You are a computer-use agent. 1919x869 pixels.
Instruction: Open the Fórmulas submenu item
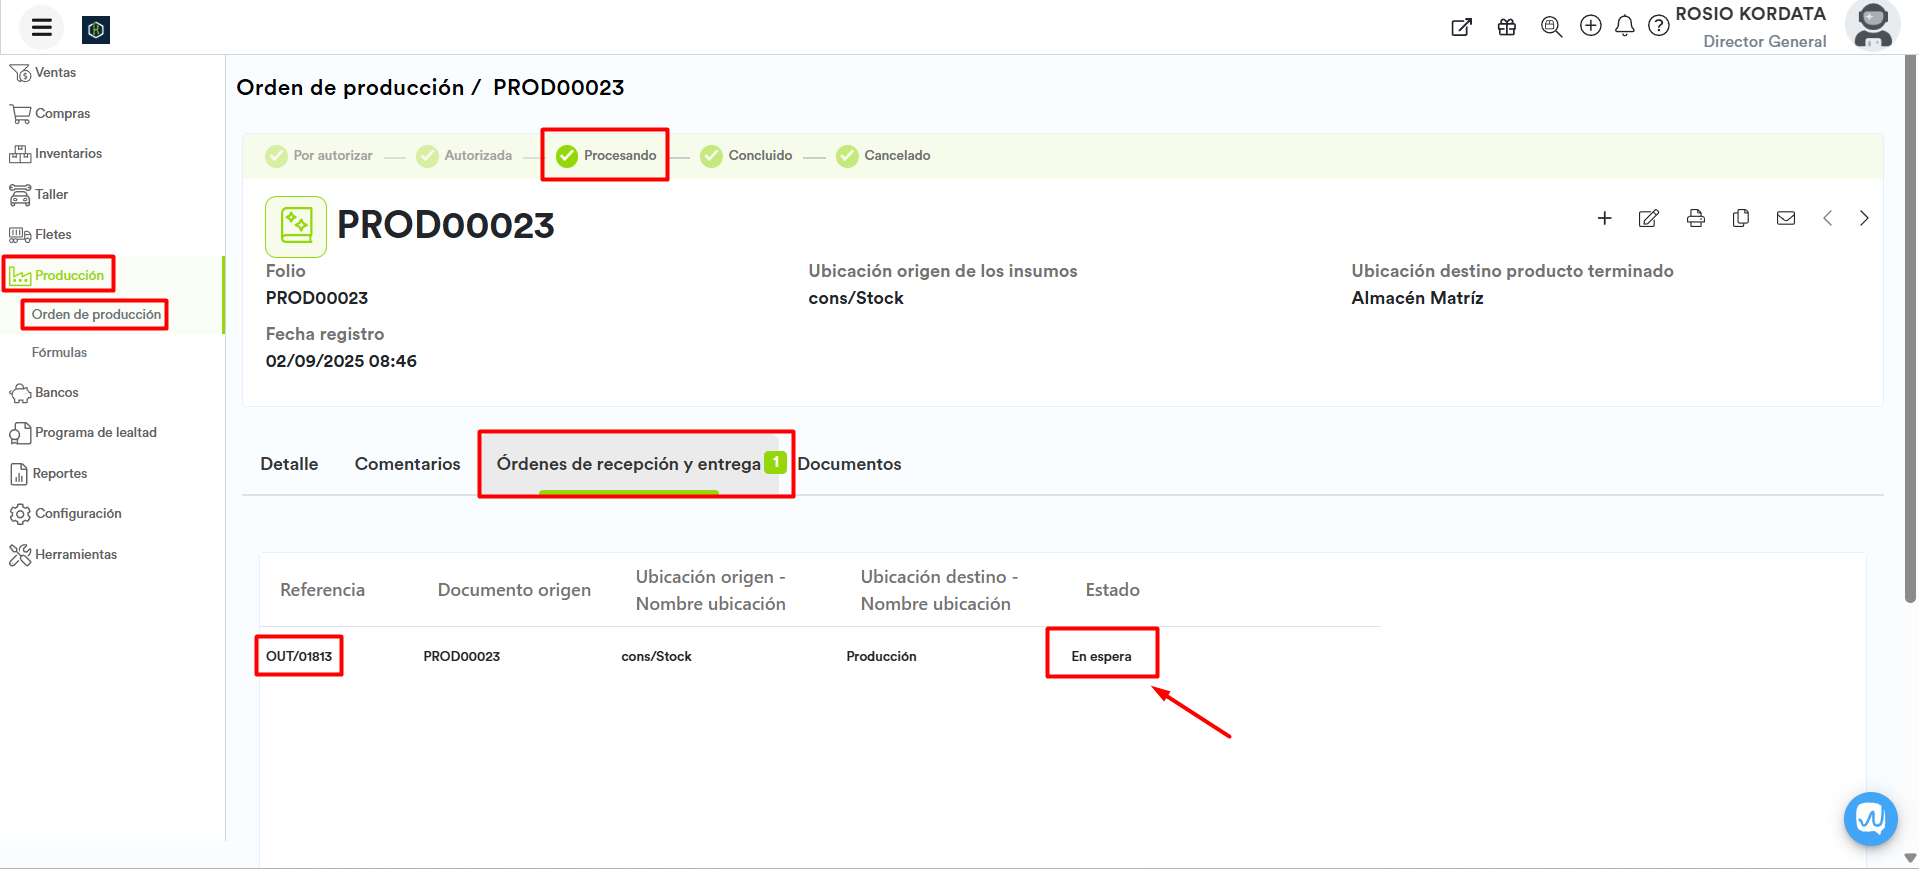coord(59,353)
